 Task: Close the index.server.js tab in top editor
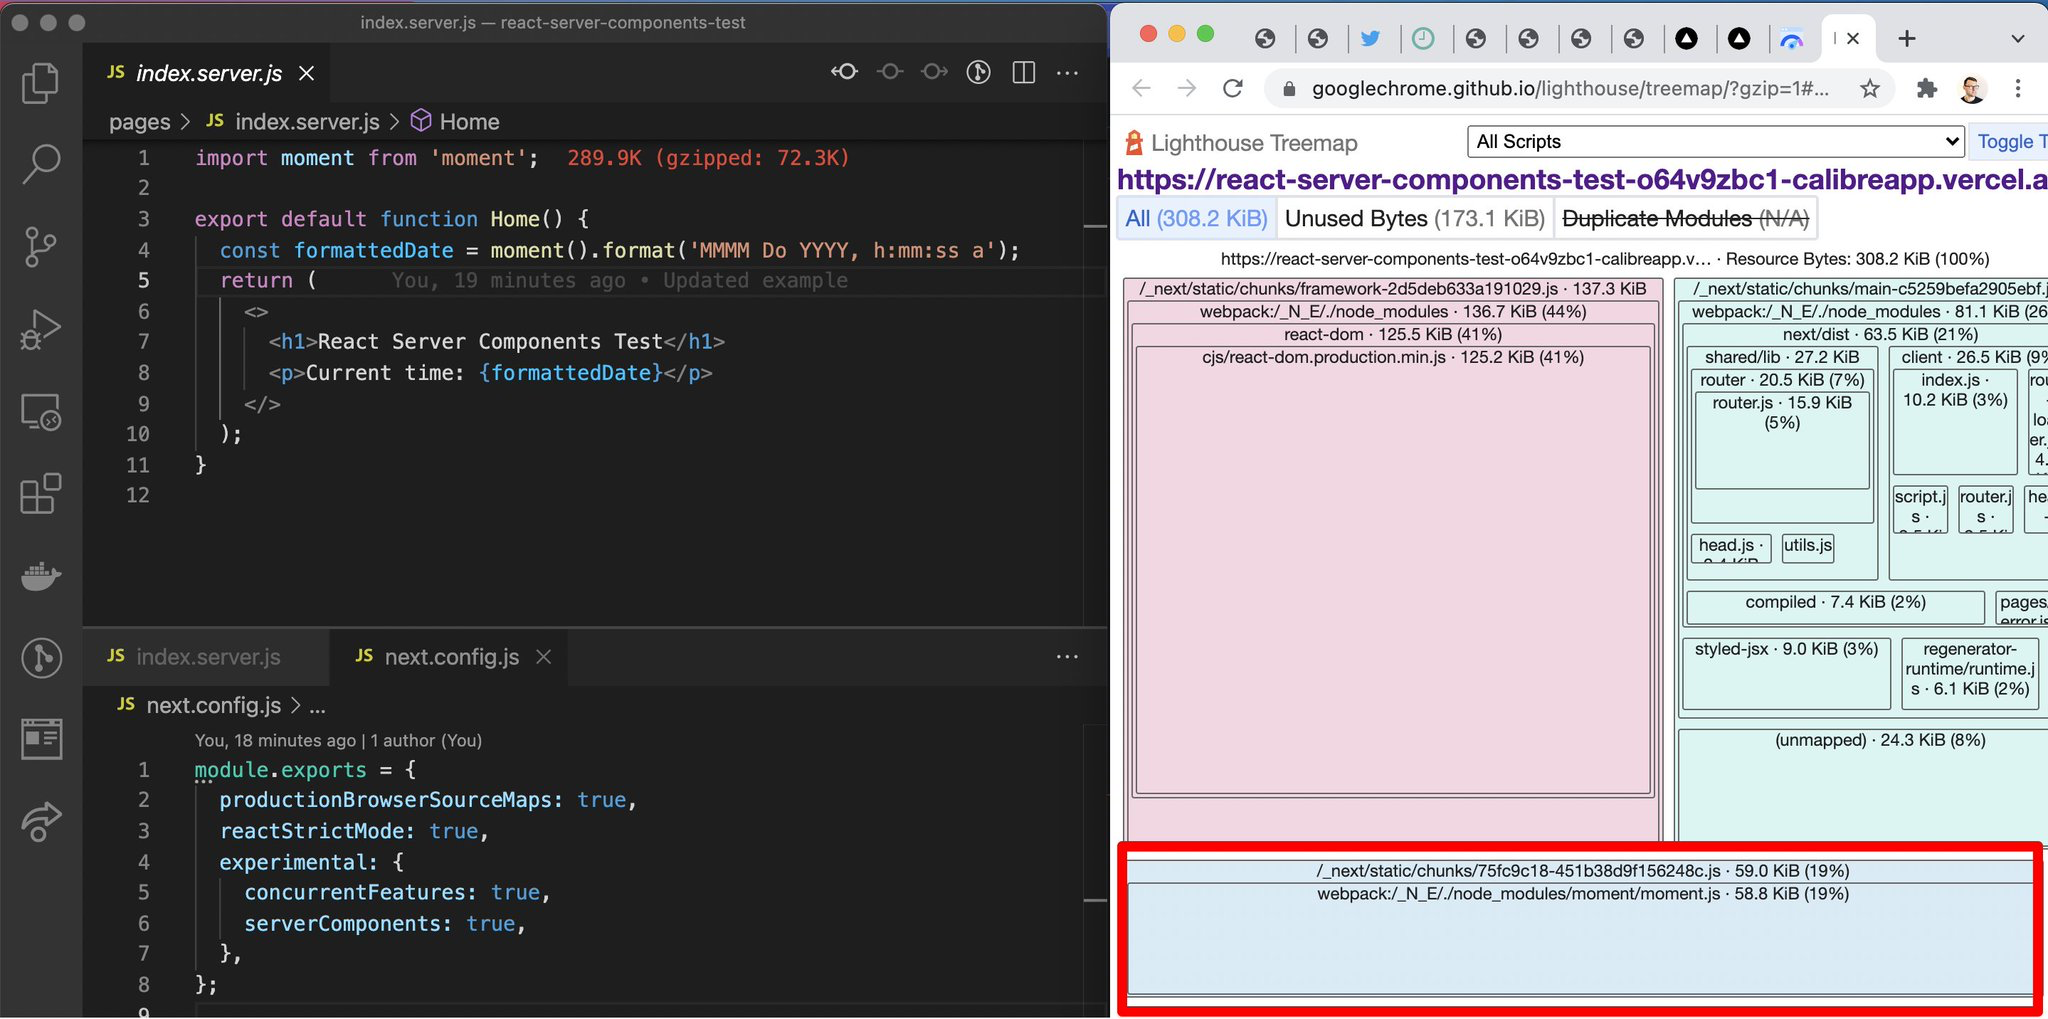click(x=307, y=73)
